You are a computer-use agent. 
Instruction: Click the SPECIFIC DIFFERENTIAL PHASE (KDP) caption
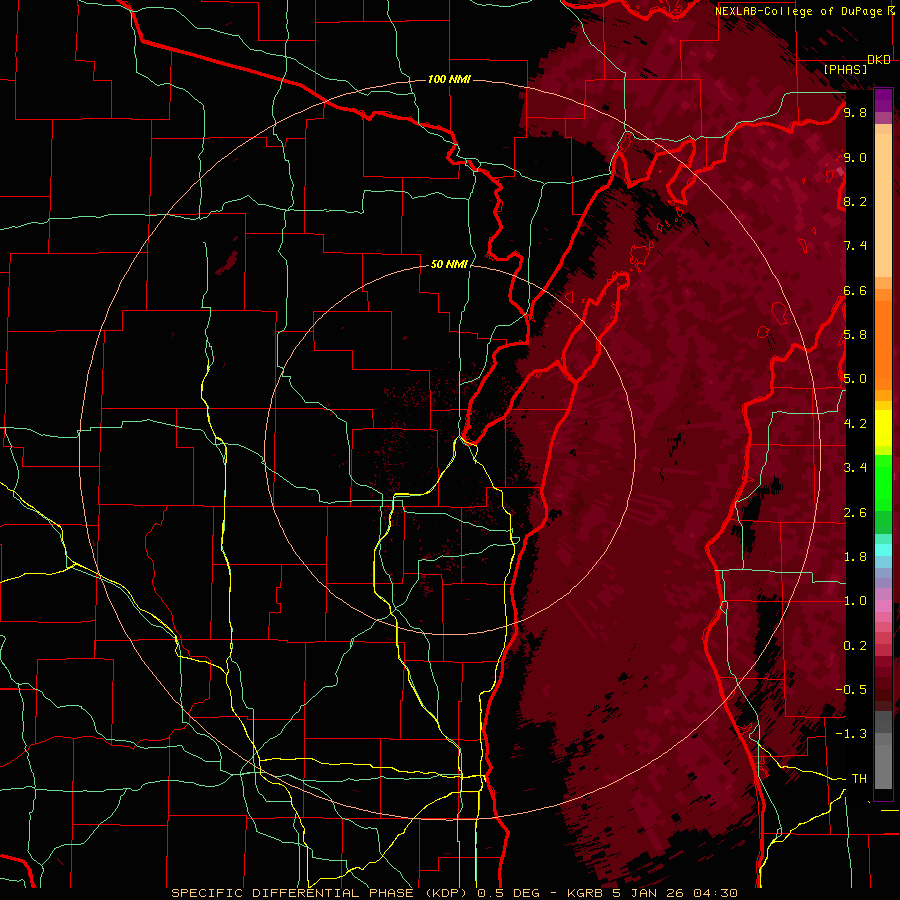[320, 893]
